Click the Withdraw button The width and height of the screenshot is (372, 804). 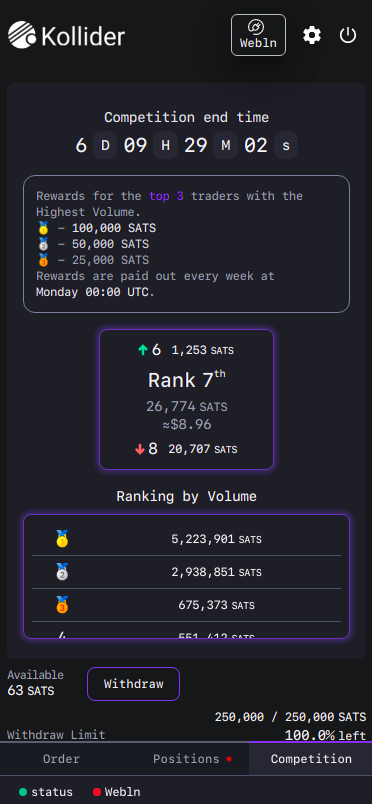[133, 684]
